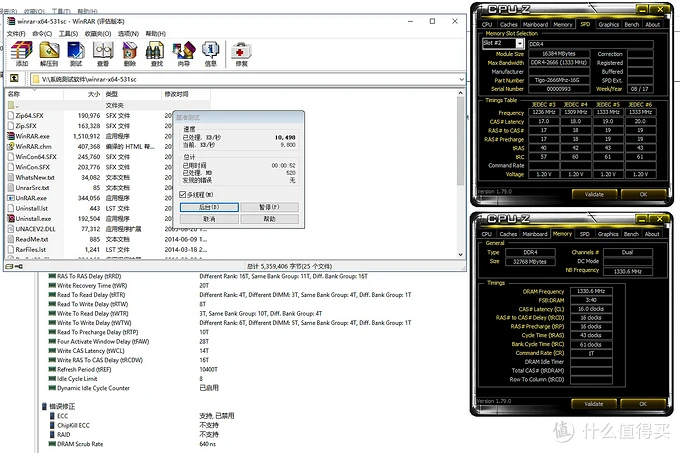
Task: Click the ECC chip icon in the list
Action: coord(52,416)
